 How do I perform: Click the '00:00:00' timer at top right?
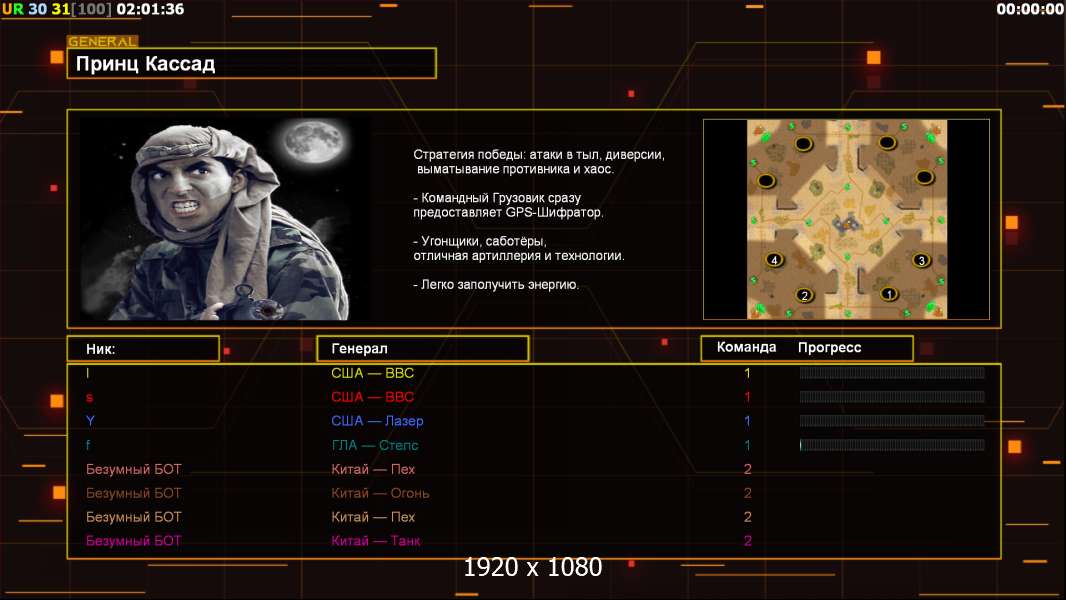[1030, 9]
